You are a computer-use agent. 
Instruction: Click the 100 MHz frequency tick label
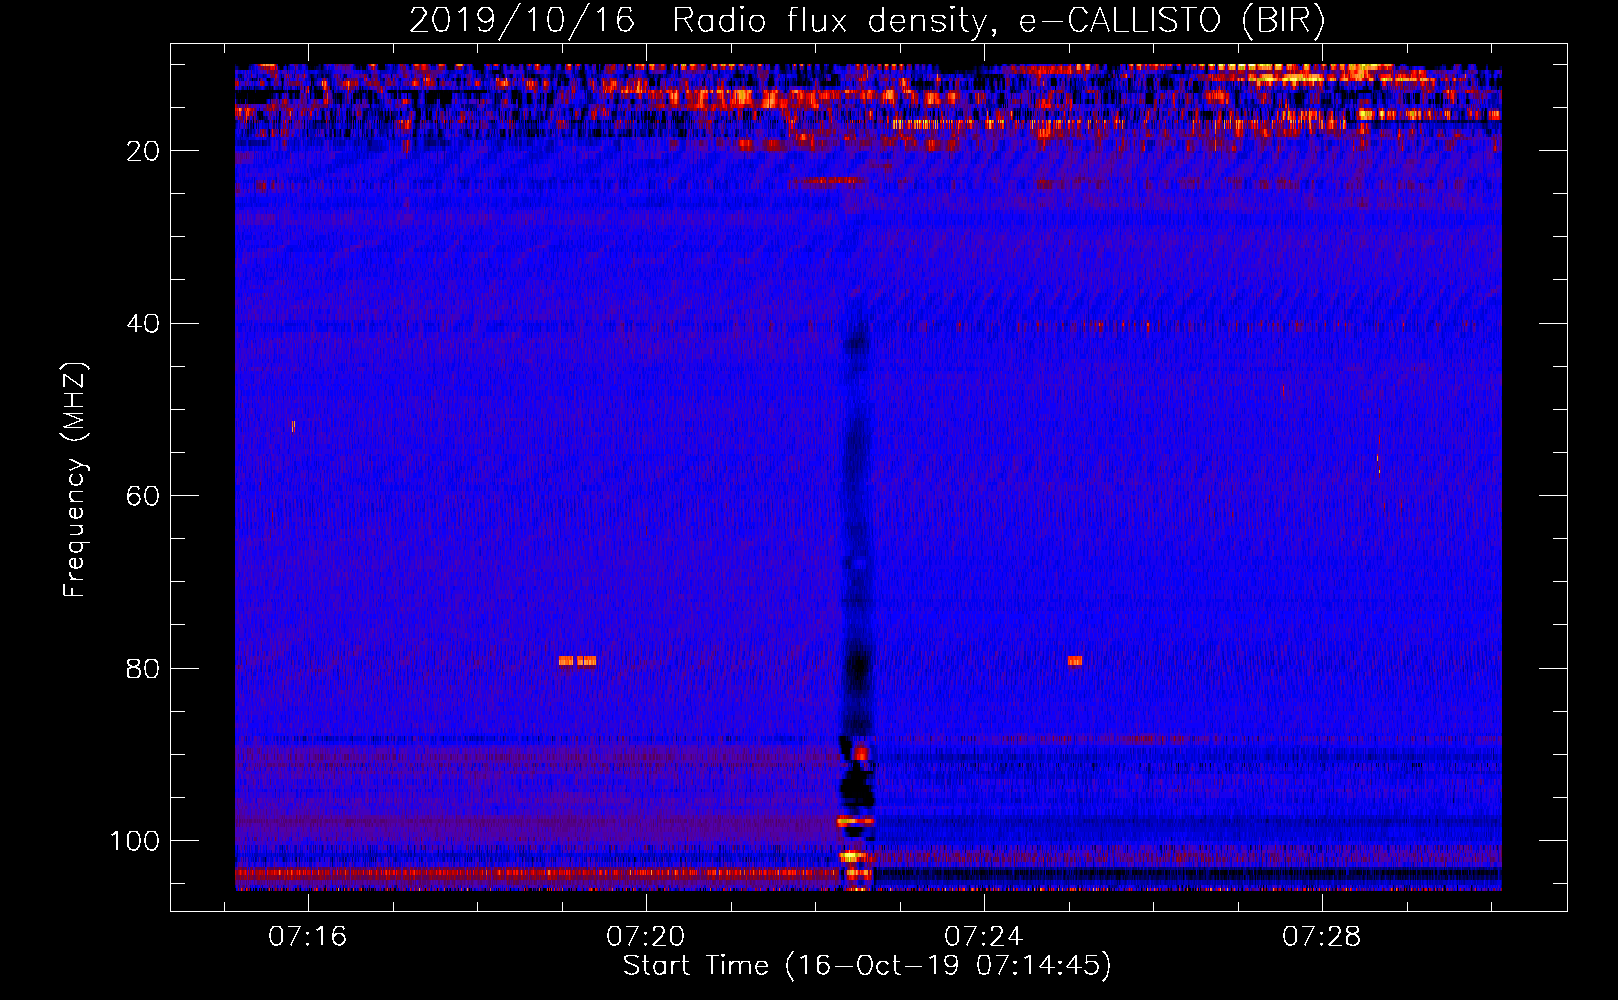click(135, 841)
